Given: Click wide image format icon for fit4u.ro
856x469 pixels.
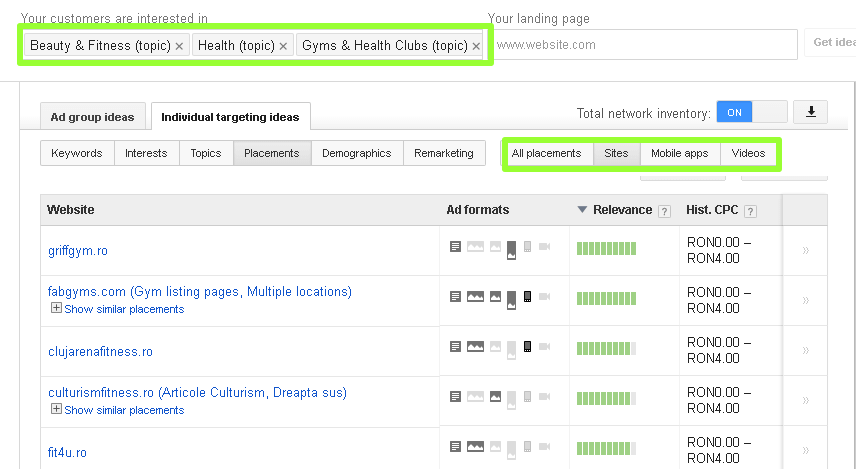Looking at the screenshot, I should tap(475, 447).
